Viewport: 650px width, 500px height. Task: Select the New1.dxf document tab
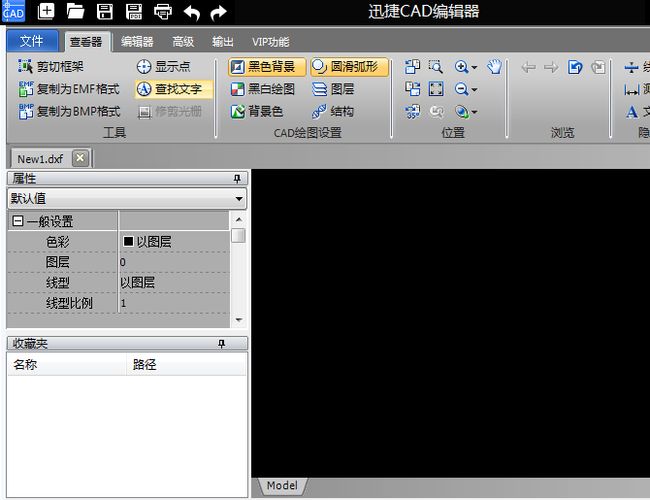click(40, 159)
